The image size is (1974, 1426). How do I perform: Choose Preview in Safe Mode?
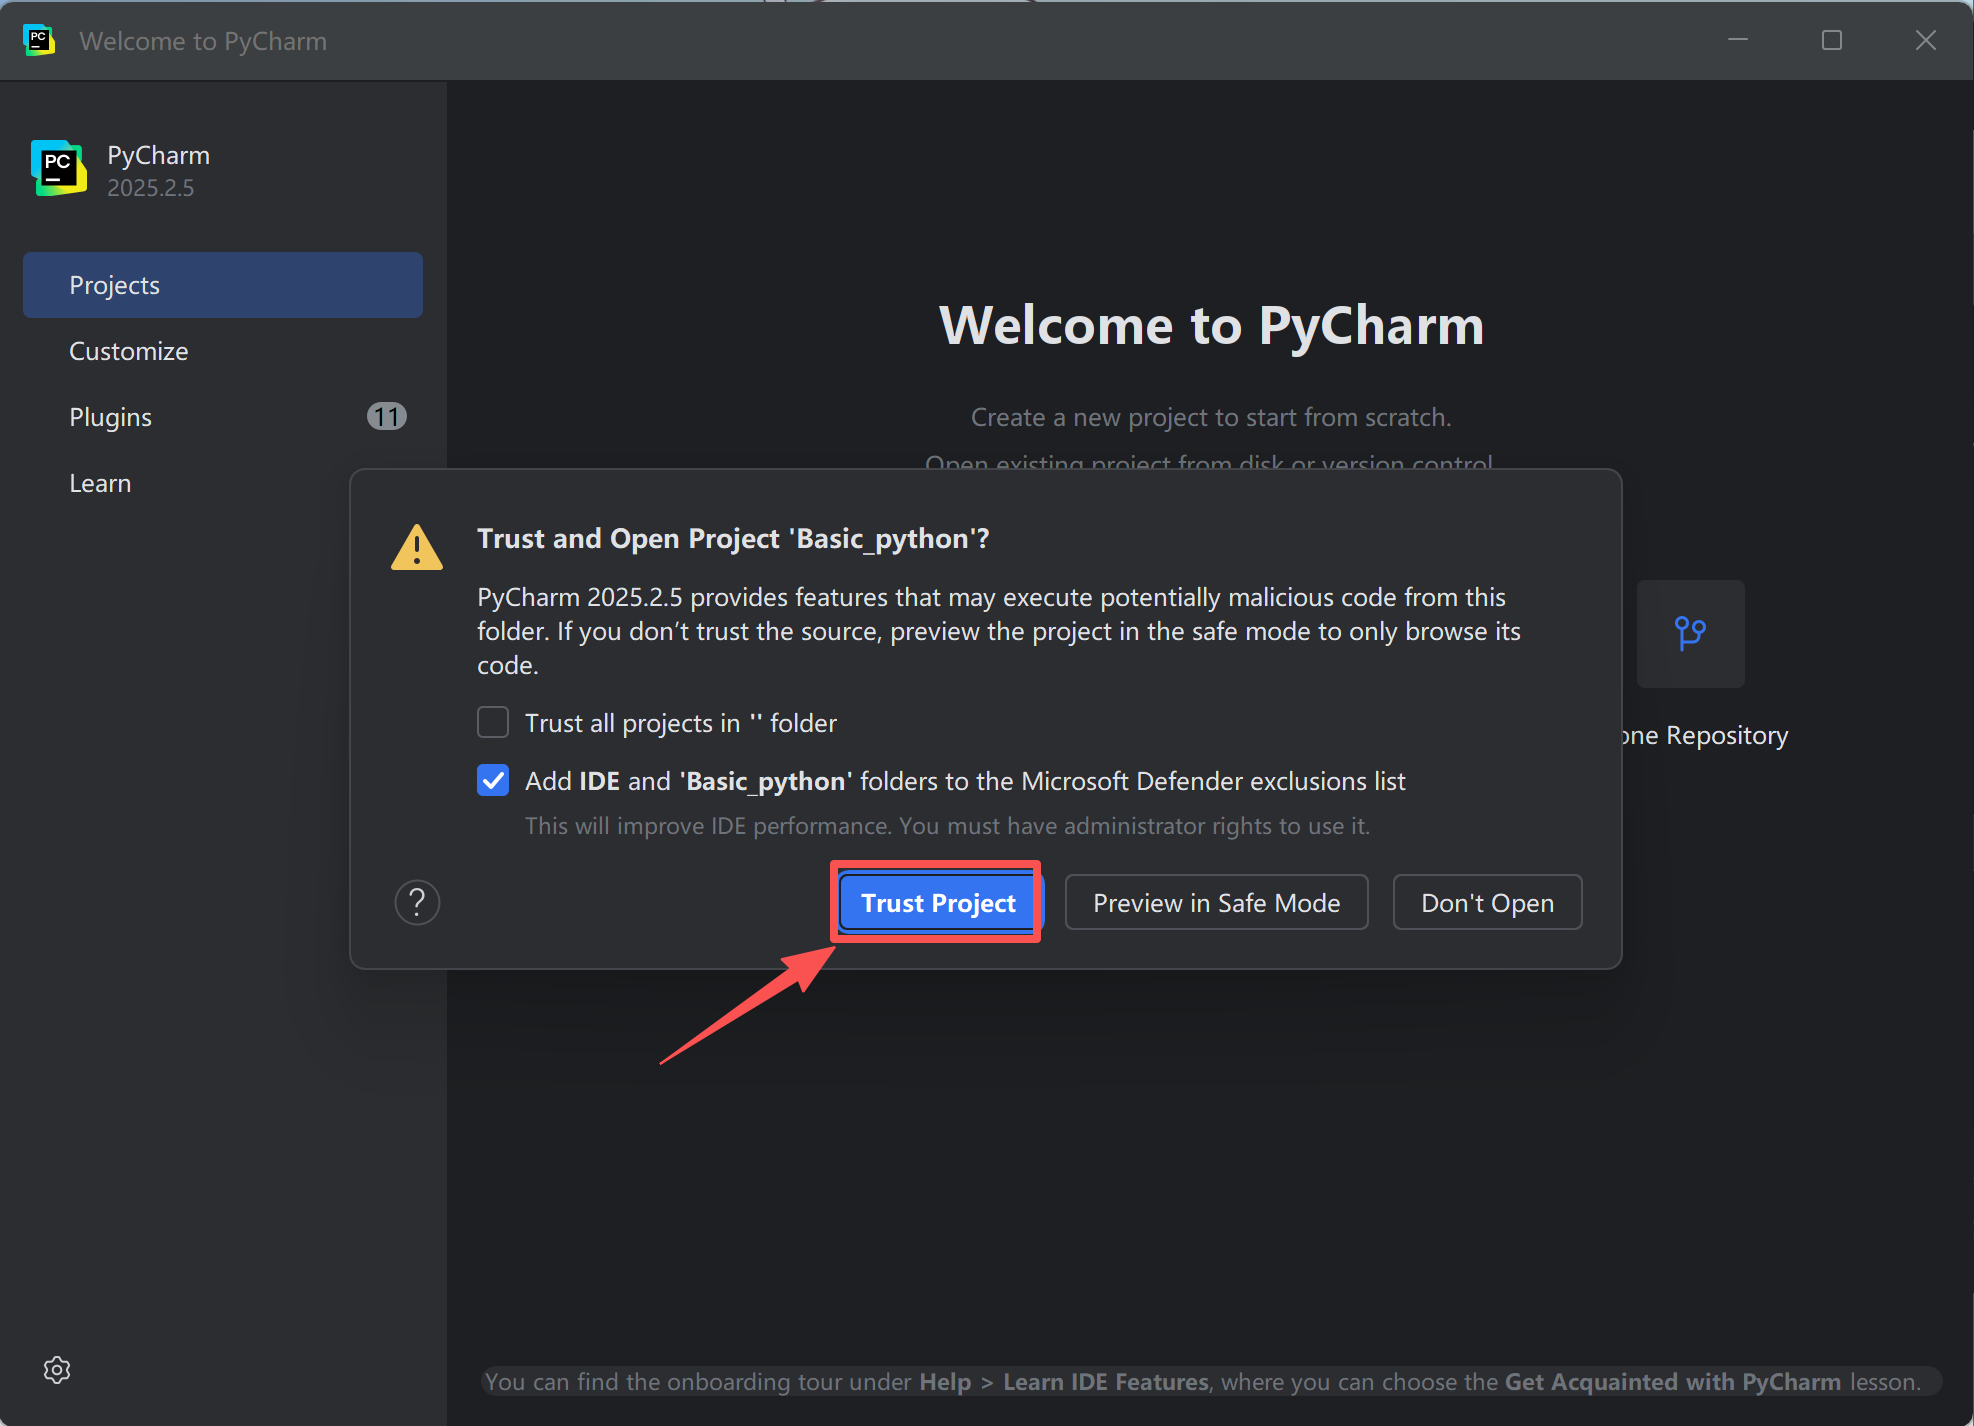point(1216,902)
